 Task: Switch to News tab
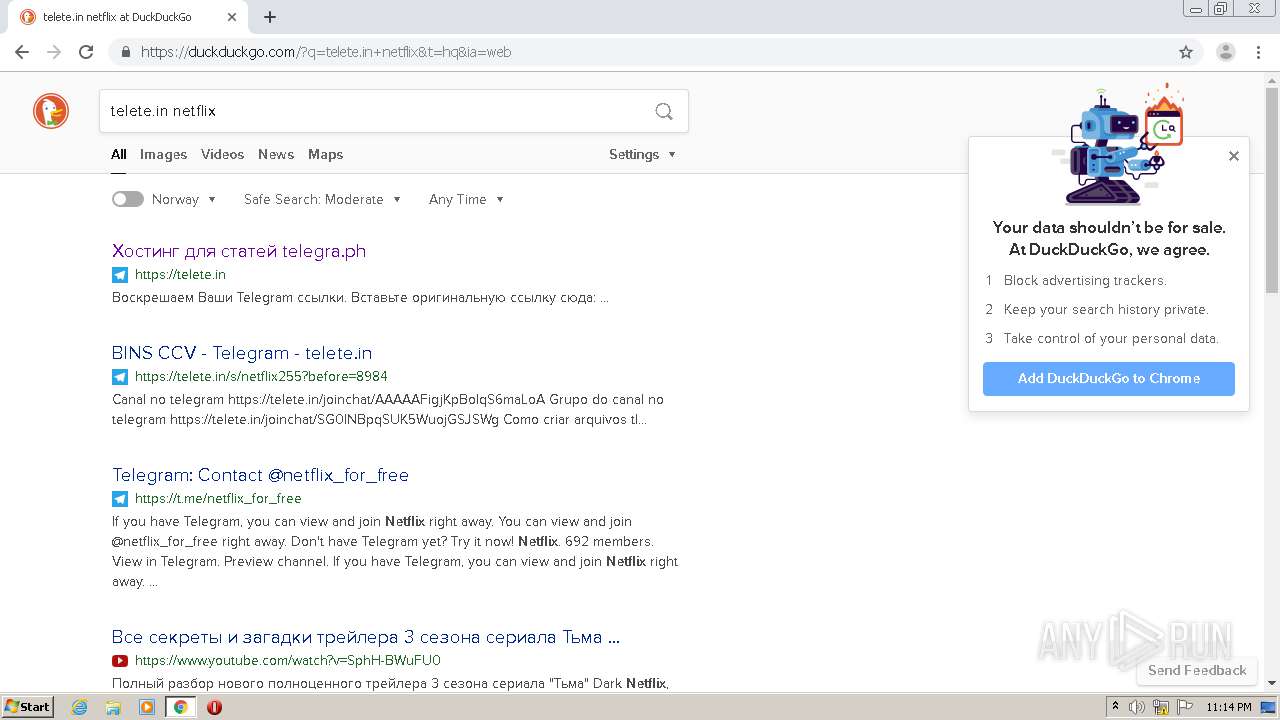[x=276, y=154]
